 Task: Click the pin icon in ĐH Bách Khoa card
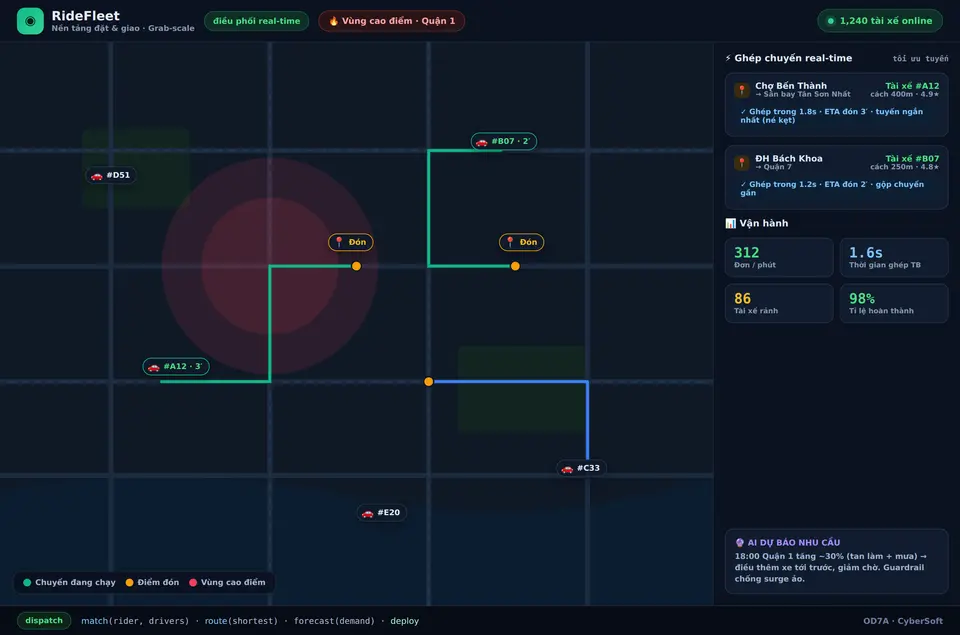(x=742, y=163)
